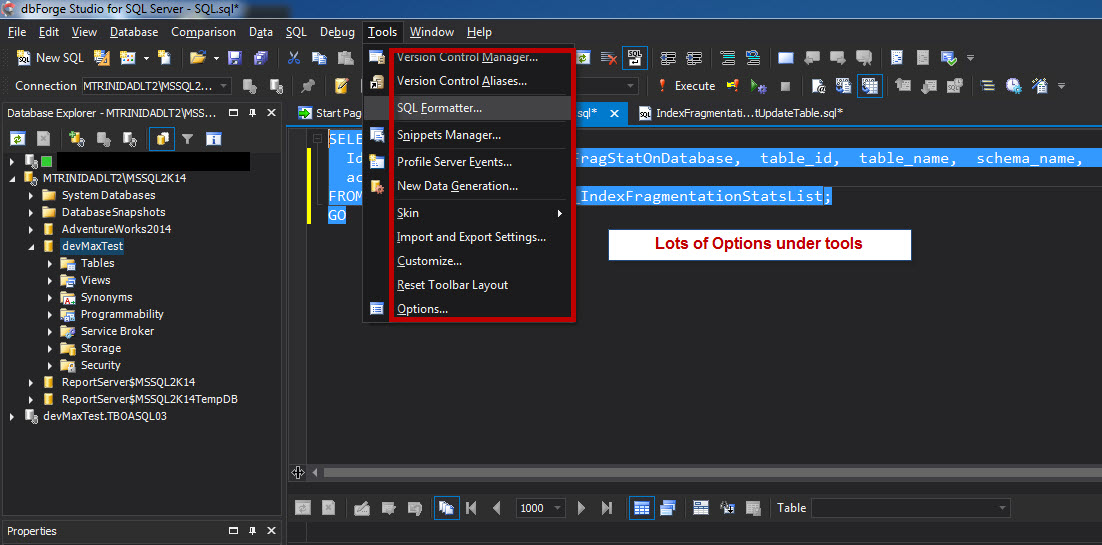Collapse the devMaxTest database node
The height and width of the screenshot is (545, 1102).
(31, 246)
